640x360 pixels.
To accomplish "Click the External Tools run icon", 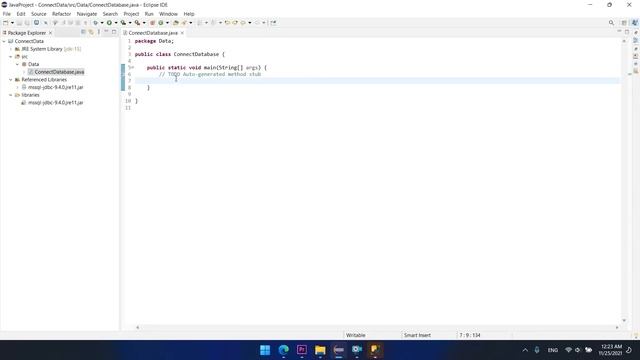I will point(138,23).
